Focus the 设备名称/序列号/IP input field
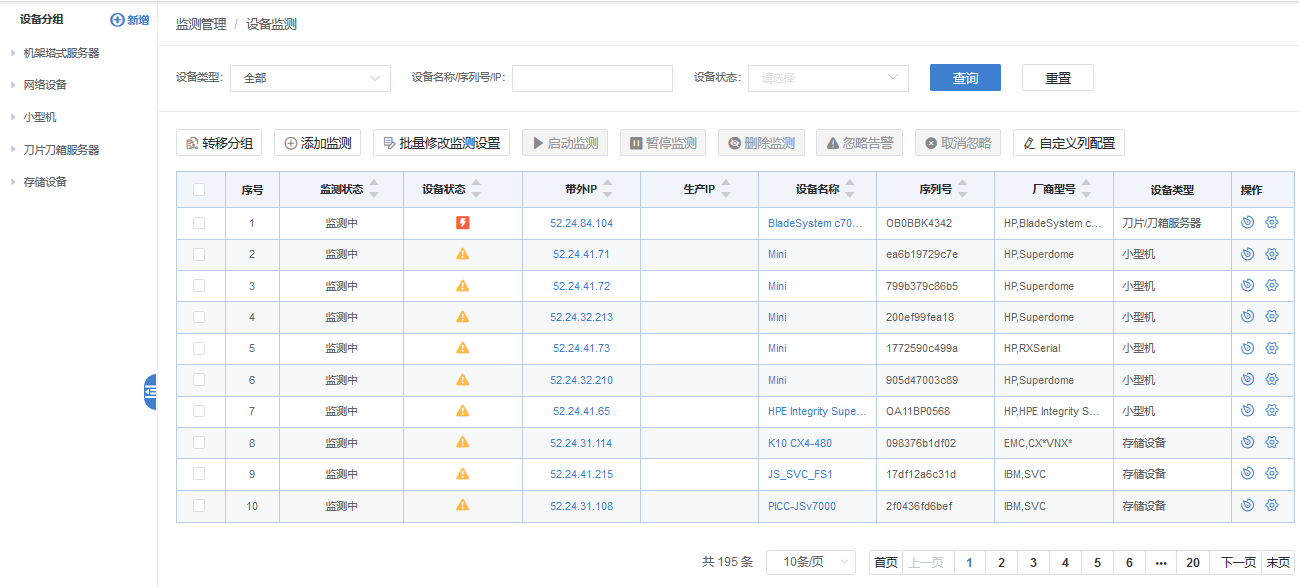1299x587 pixels. (592, 78)
